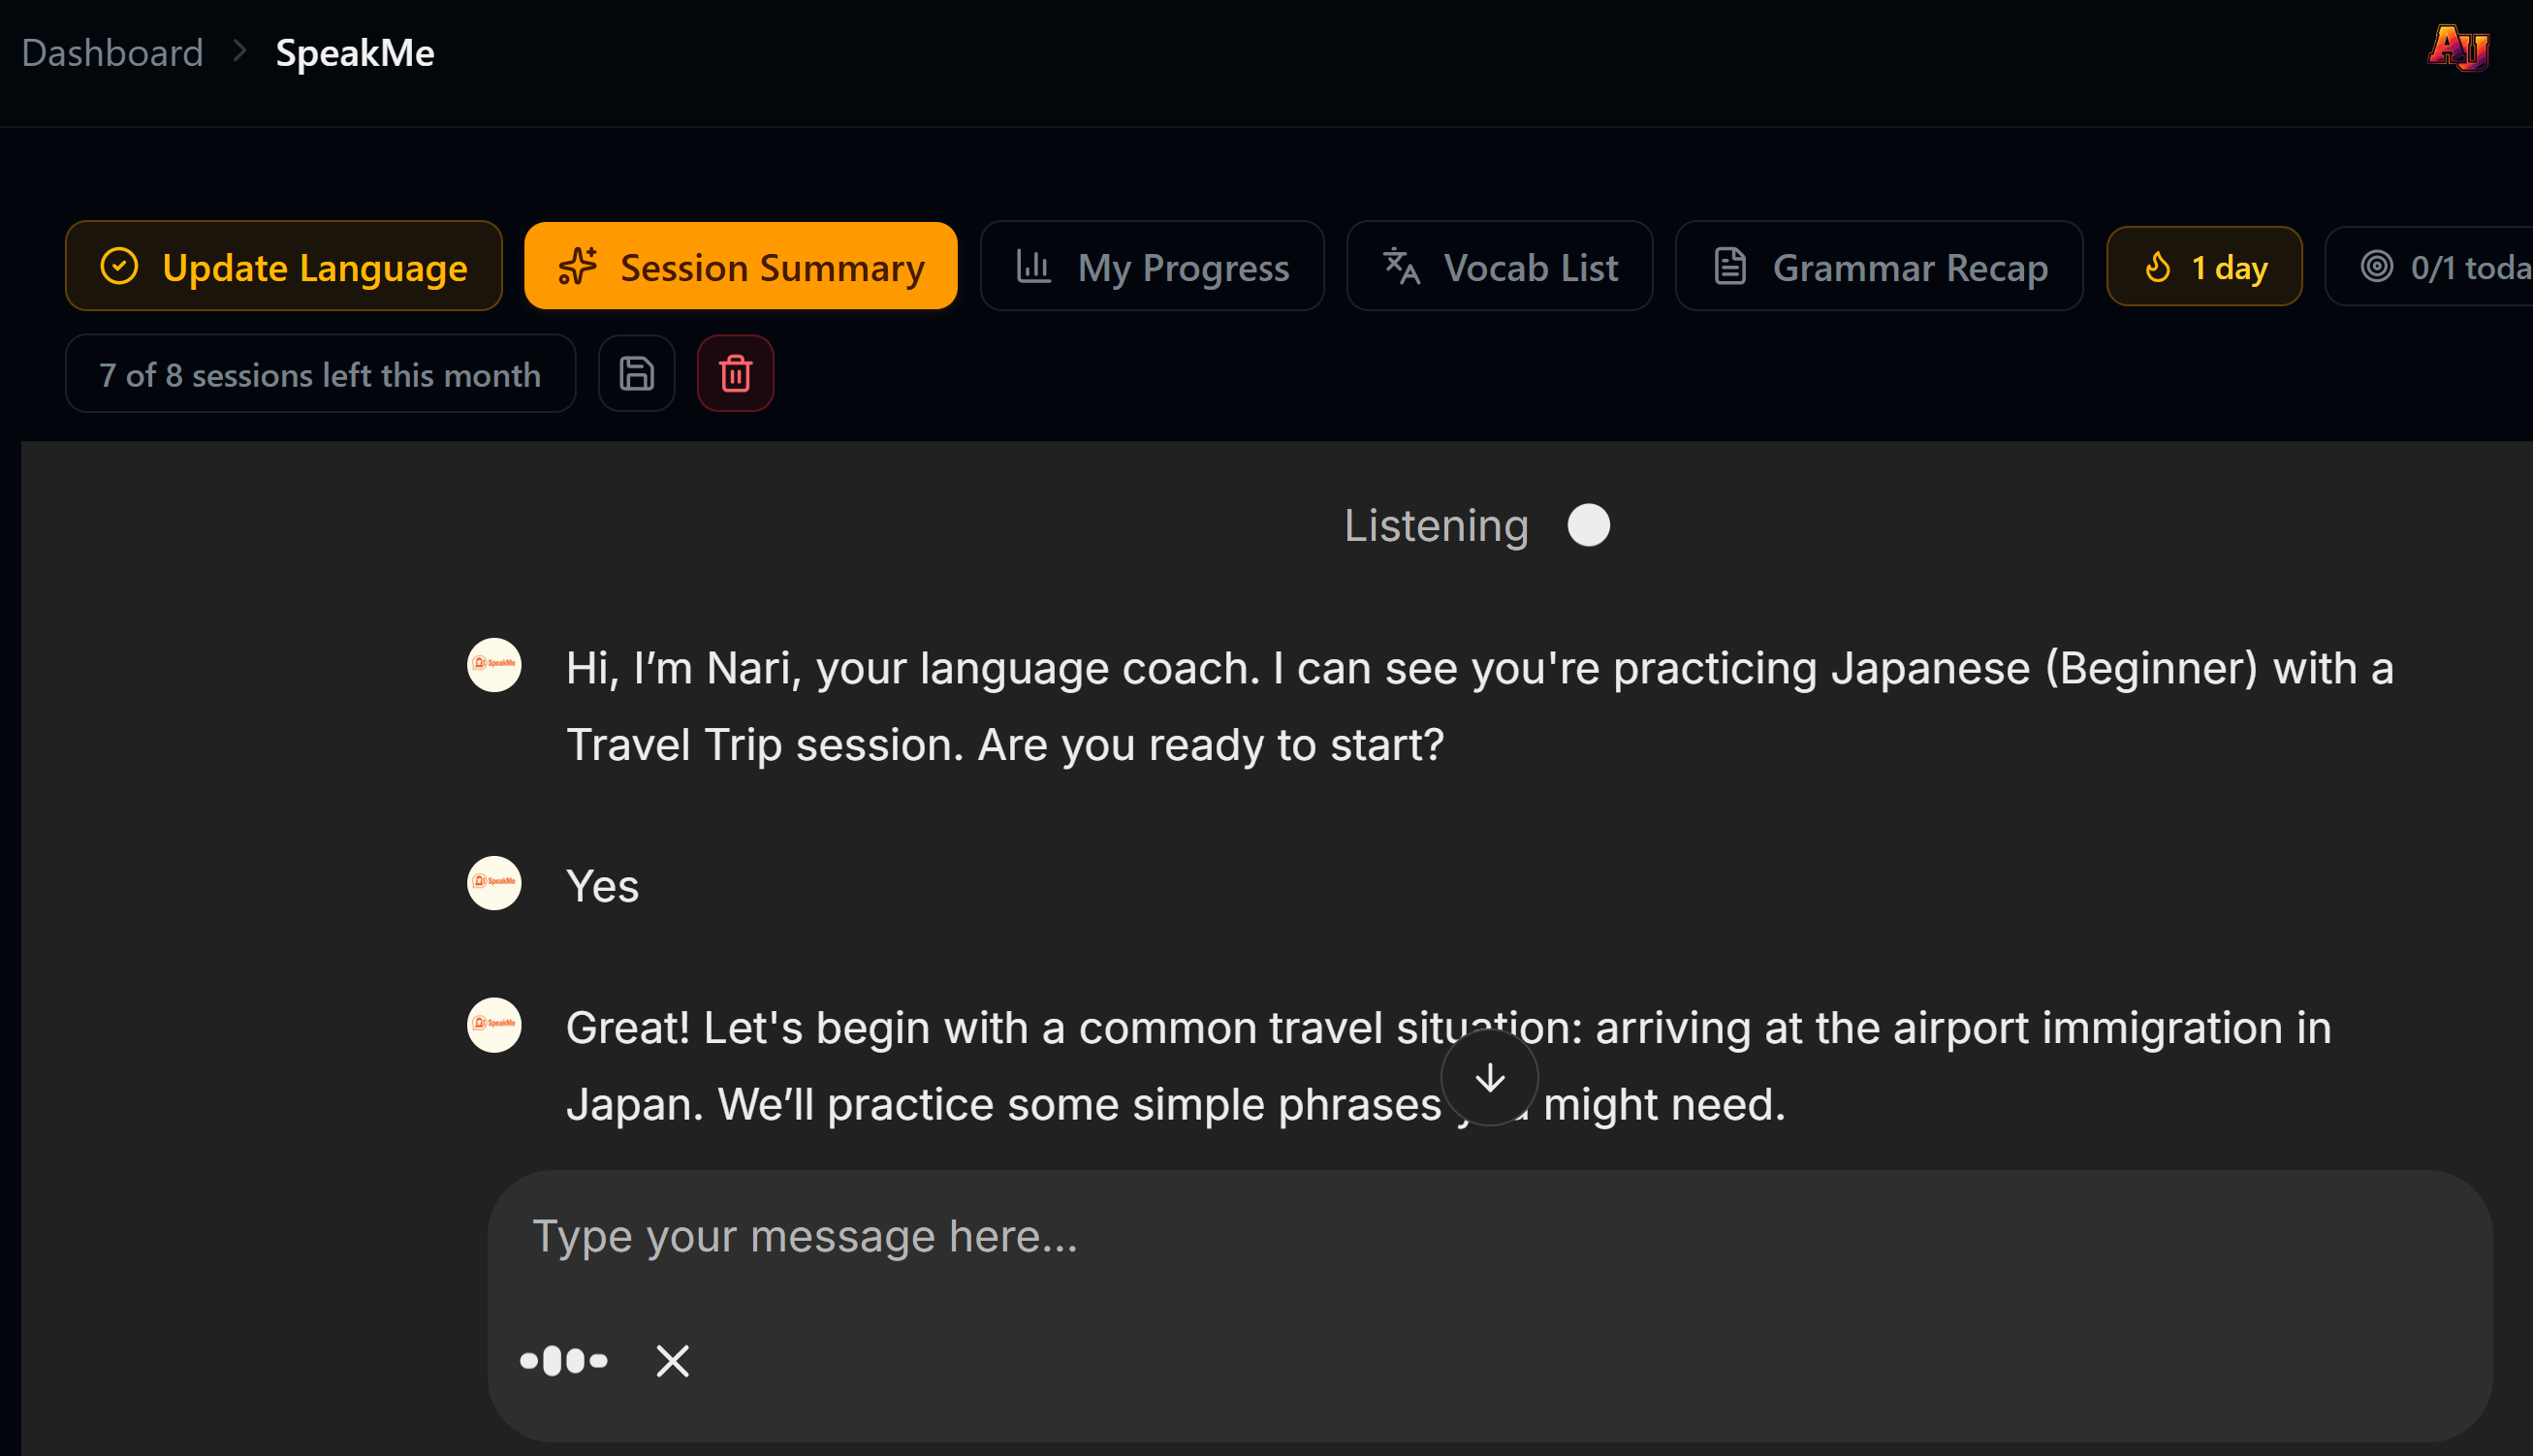Click Nari's greeting message text
Viewport: 2533px width, 1456px height.
pyautogui.click(x=1480, y=706)
